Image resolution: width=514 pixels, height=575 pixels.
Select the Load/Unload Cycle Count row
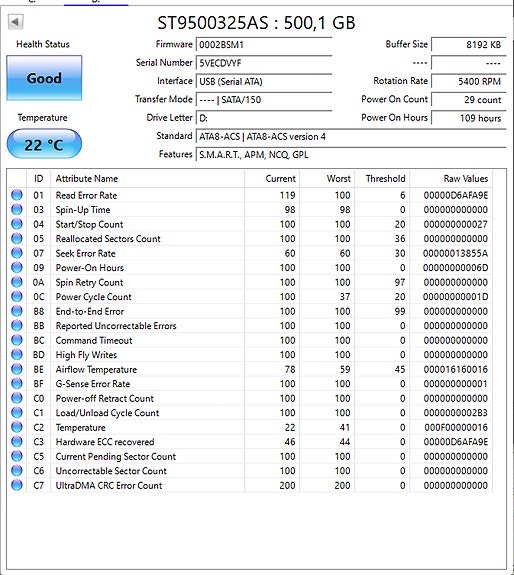250,413
